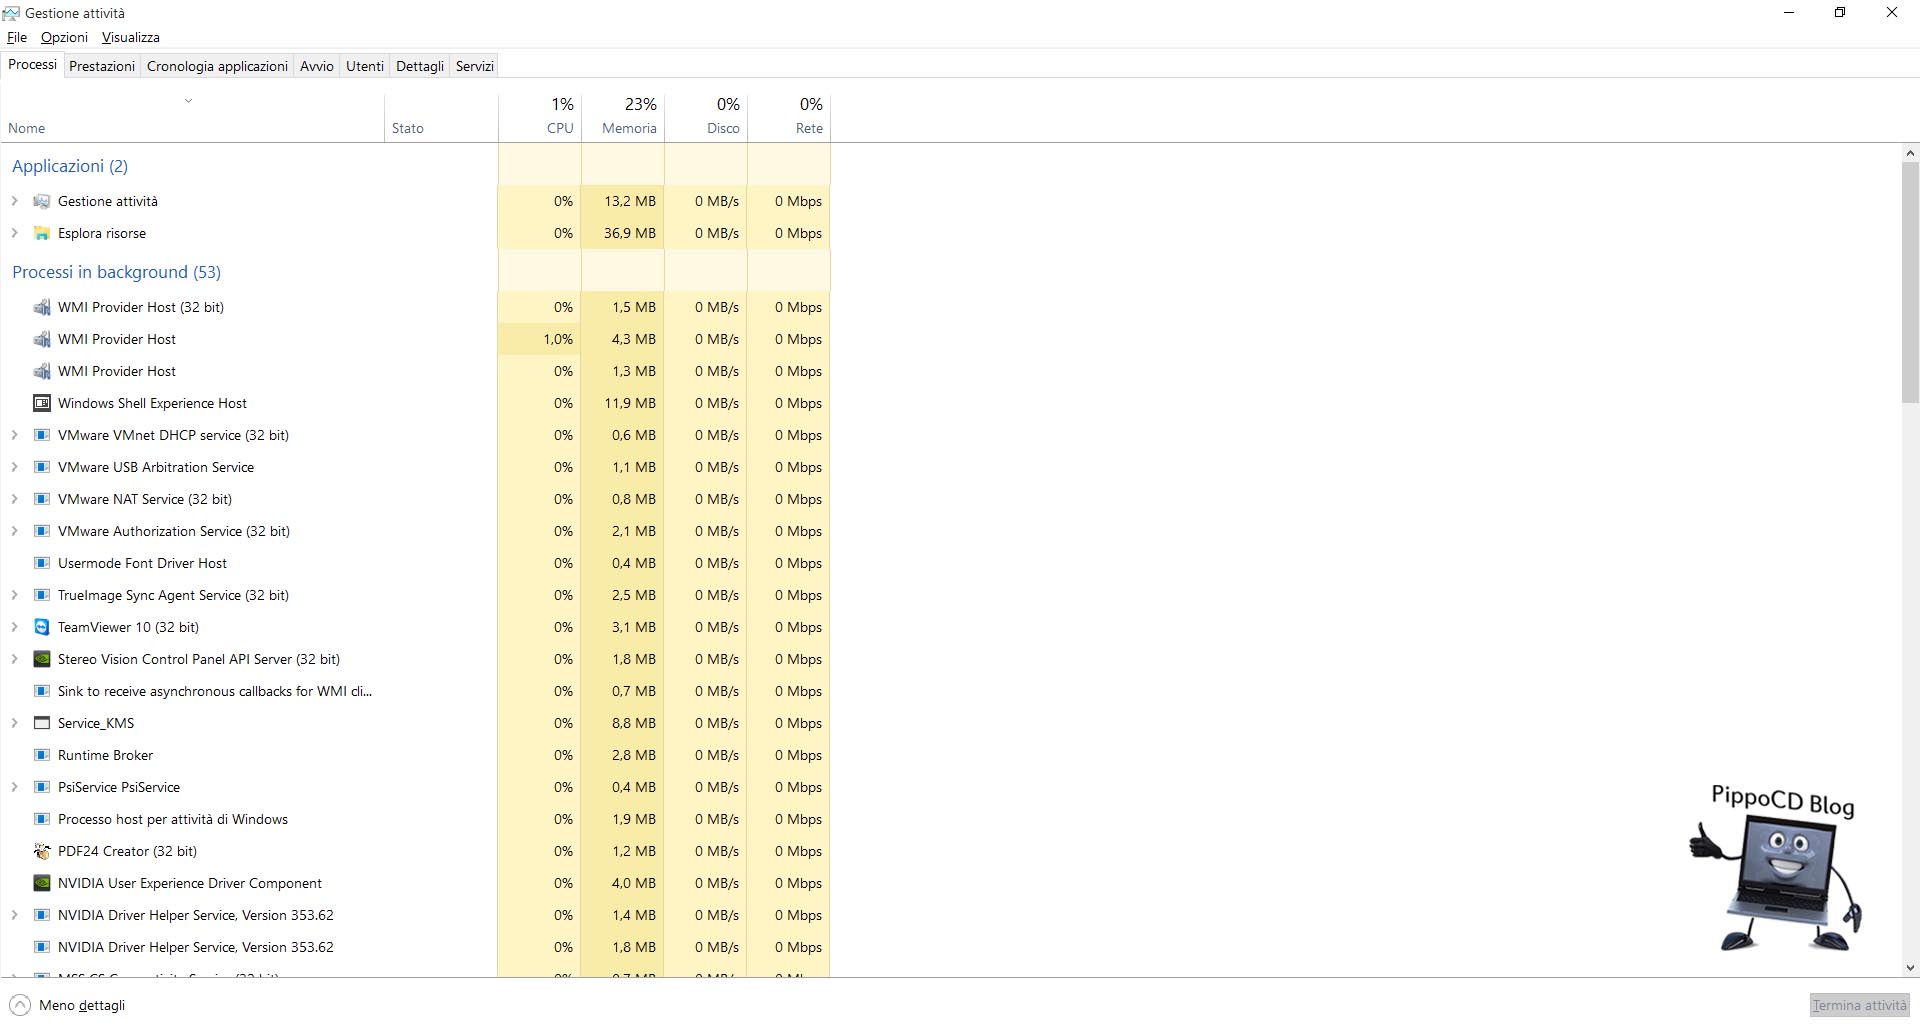
Task: Click the Gestione attività process icon
Action: click(42, 201)
